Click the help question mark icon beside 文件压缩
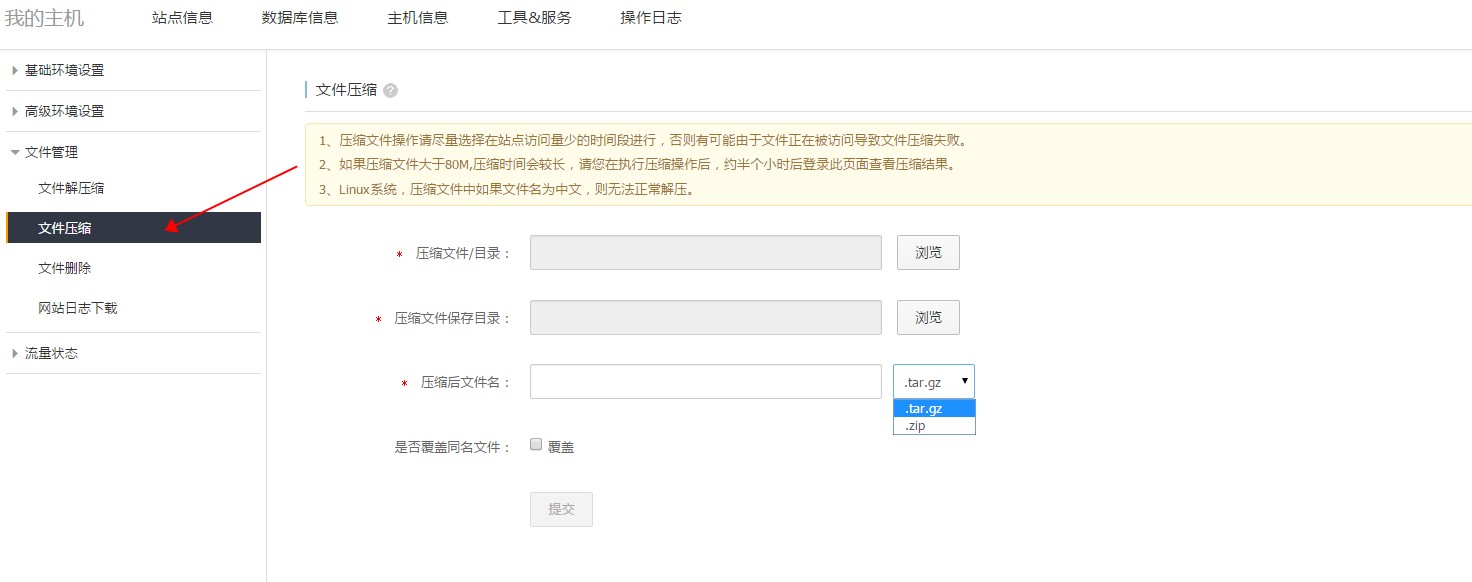Screen dimensions: 1472x582 pyautogui.click(x=390, y=90)
